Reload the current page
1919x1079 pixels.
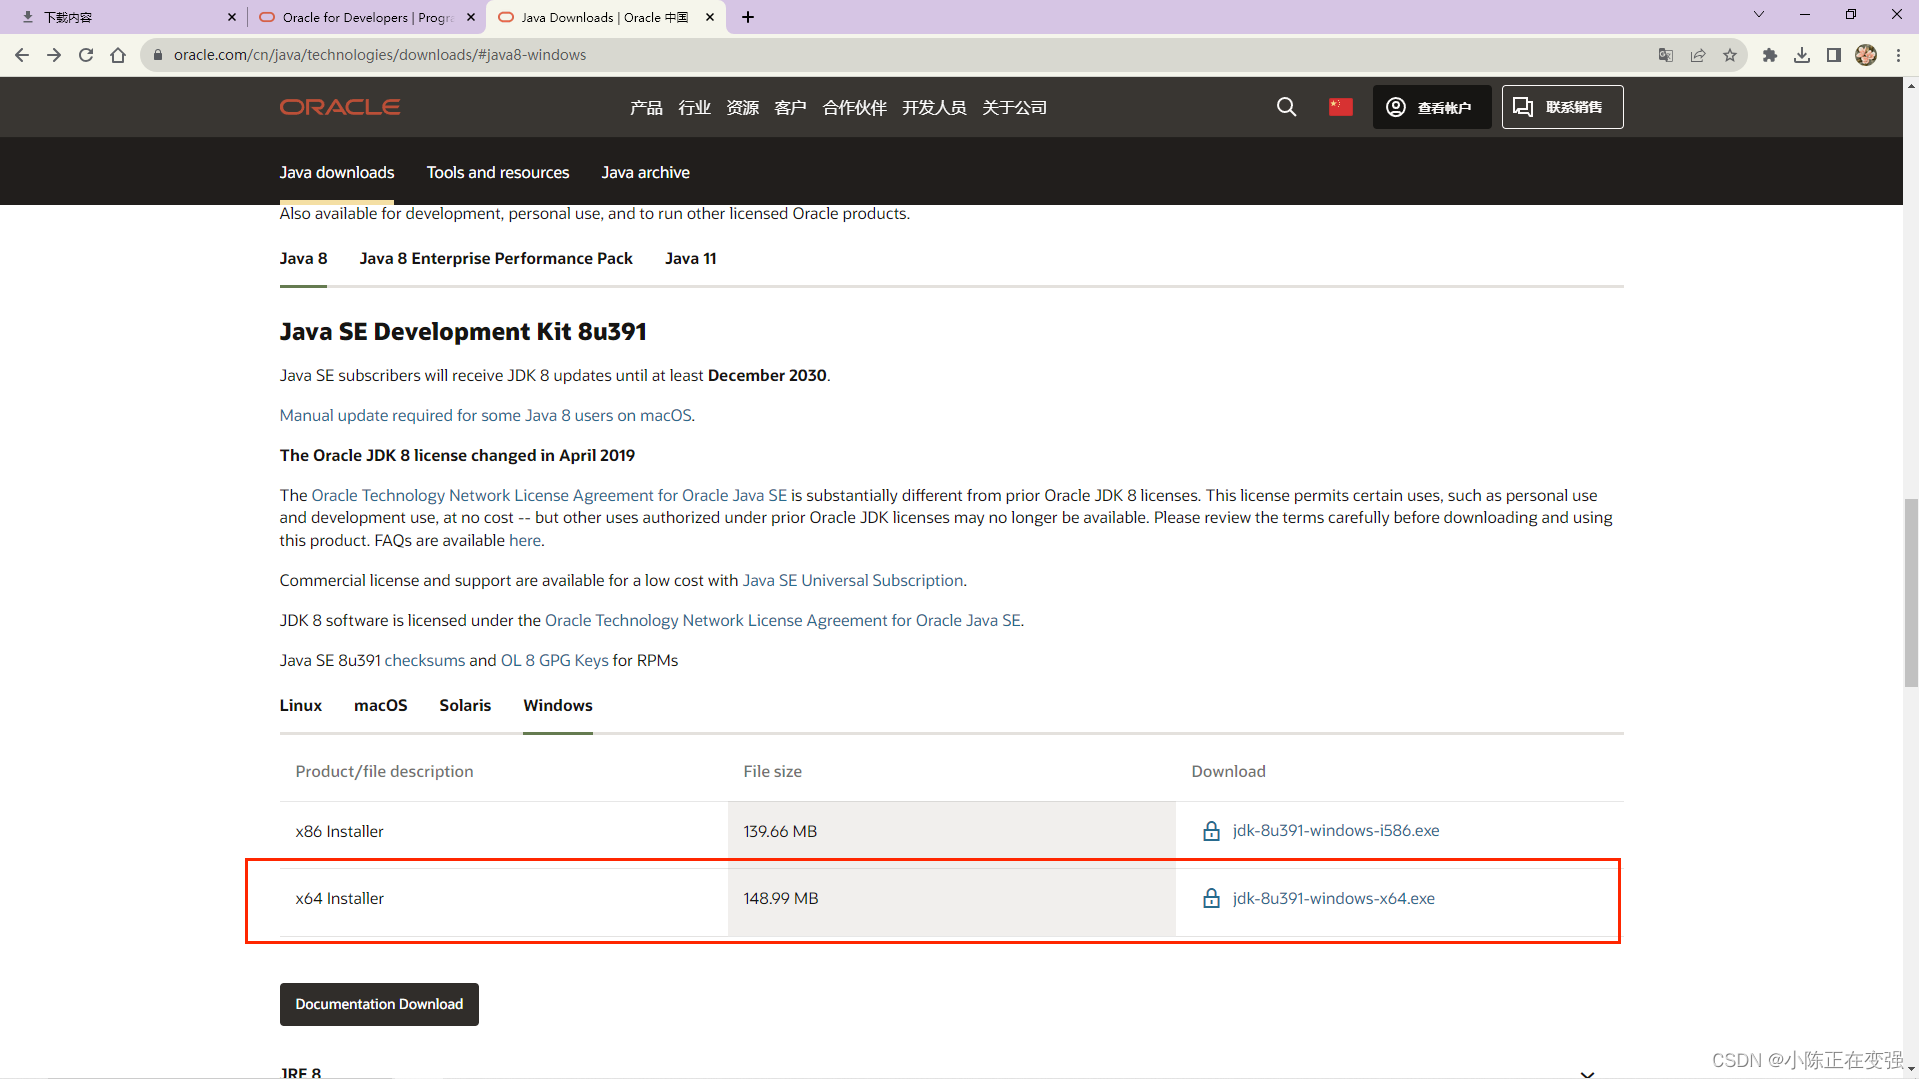(x=86, y=55)
